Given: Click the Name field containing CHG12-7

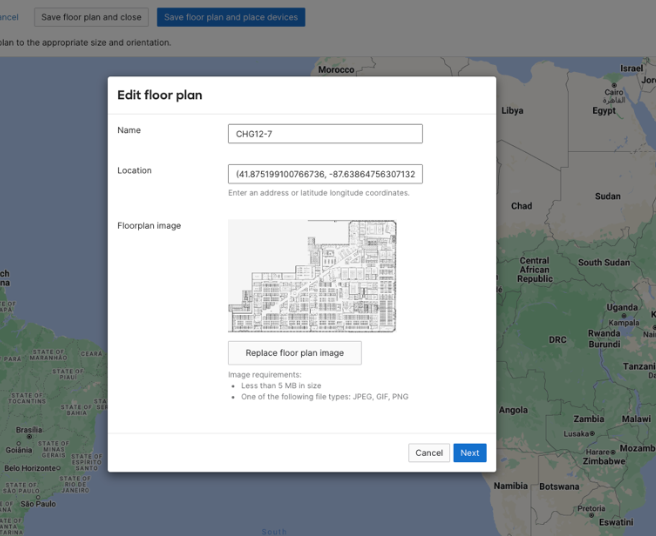Looking at the screenshot, I should (x=325, y=134).
